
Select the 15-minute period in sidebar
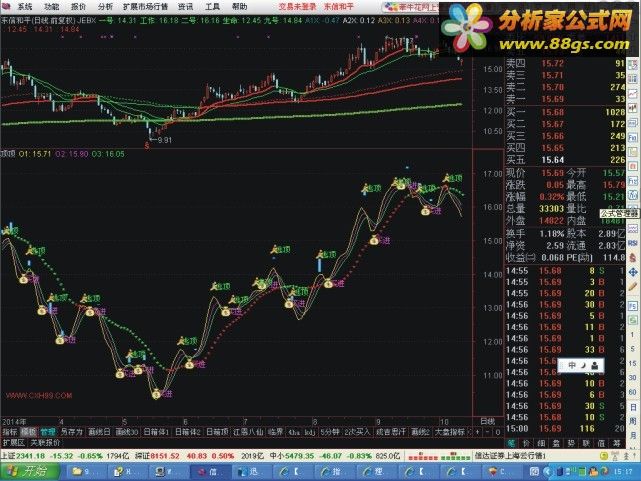(x=633, y=363)
